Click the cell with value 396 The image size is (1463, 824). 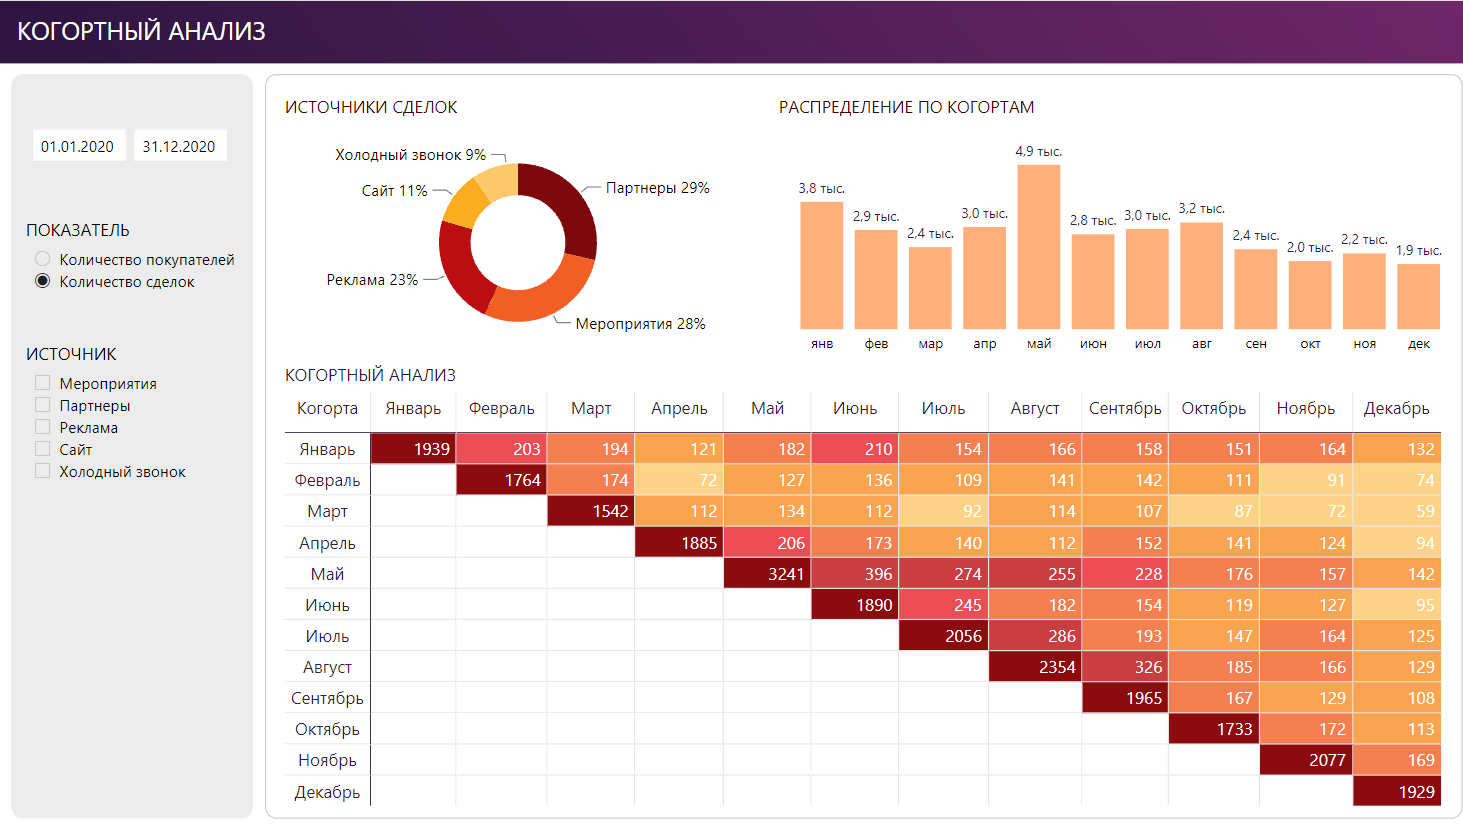[x=855, y=574]
